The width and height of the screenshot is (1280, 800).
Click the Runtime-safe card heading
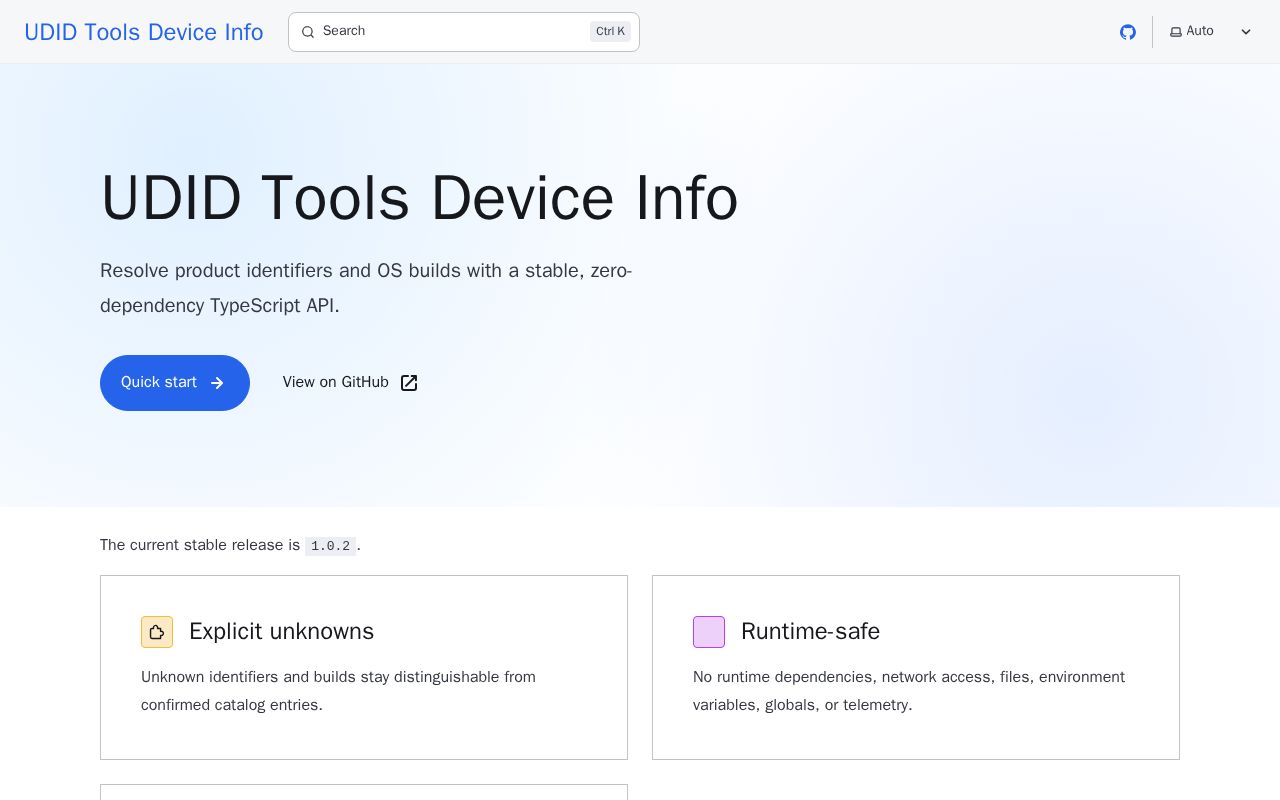click(810, 632)
